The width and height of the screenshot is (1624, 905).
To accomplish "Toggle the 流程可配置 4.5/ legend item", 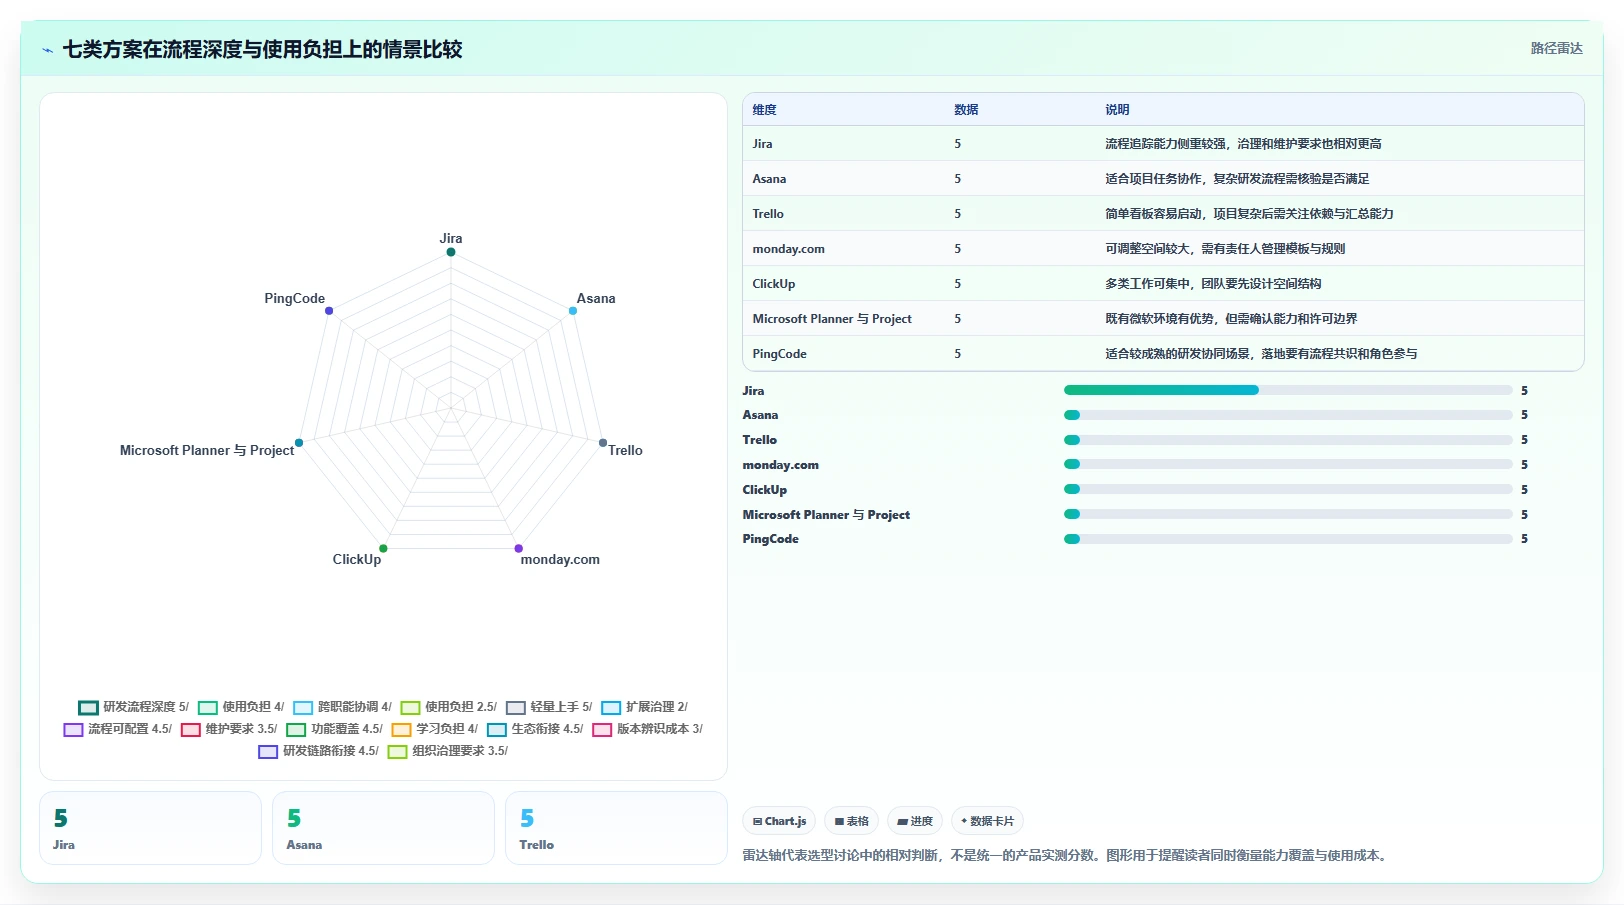I will (118, 729).
